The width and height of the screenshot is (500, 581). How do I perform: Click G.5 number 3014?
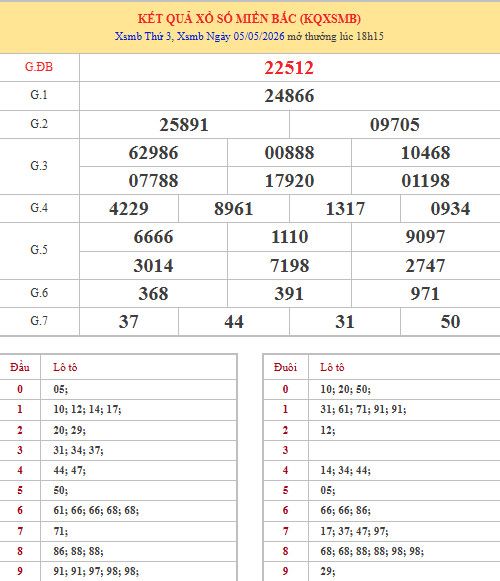(x=153, y=266)
